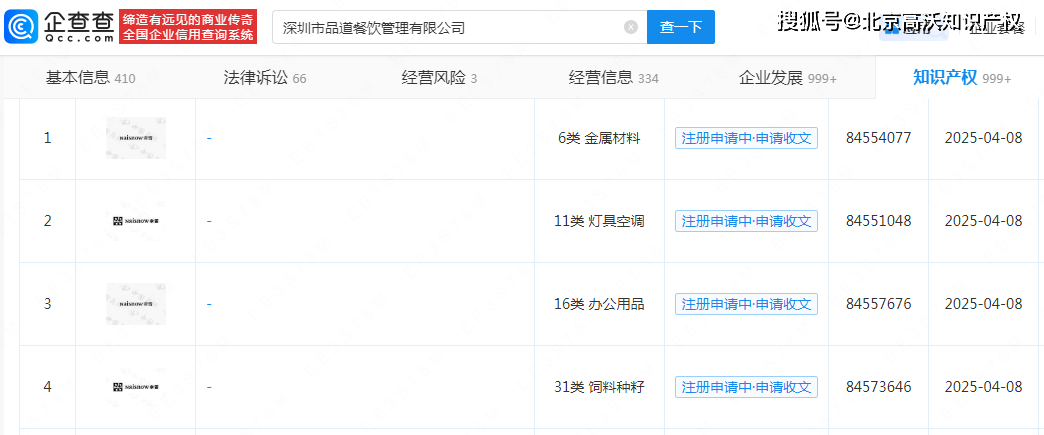Open the status tag beside 84557676
The width and height of the screenshot is (1044, 435).
(x=746, y=304)
